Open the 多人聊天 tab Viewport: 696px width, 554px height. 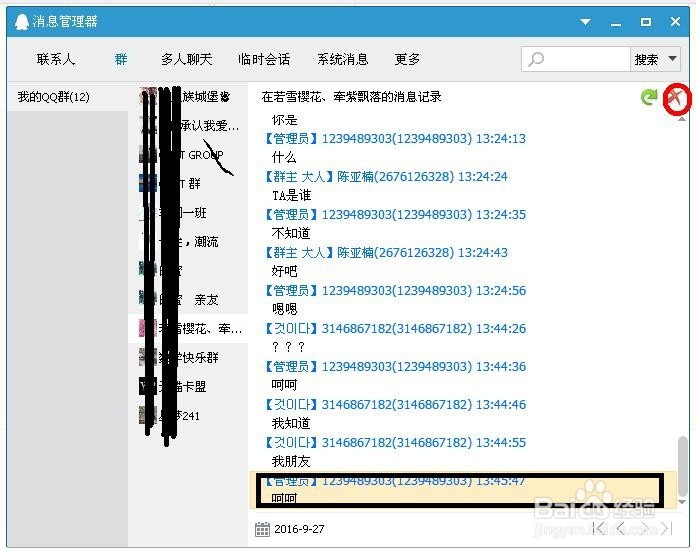pos(186,59)
